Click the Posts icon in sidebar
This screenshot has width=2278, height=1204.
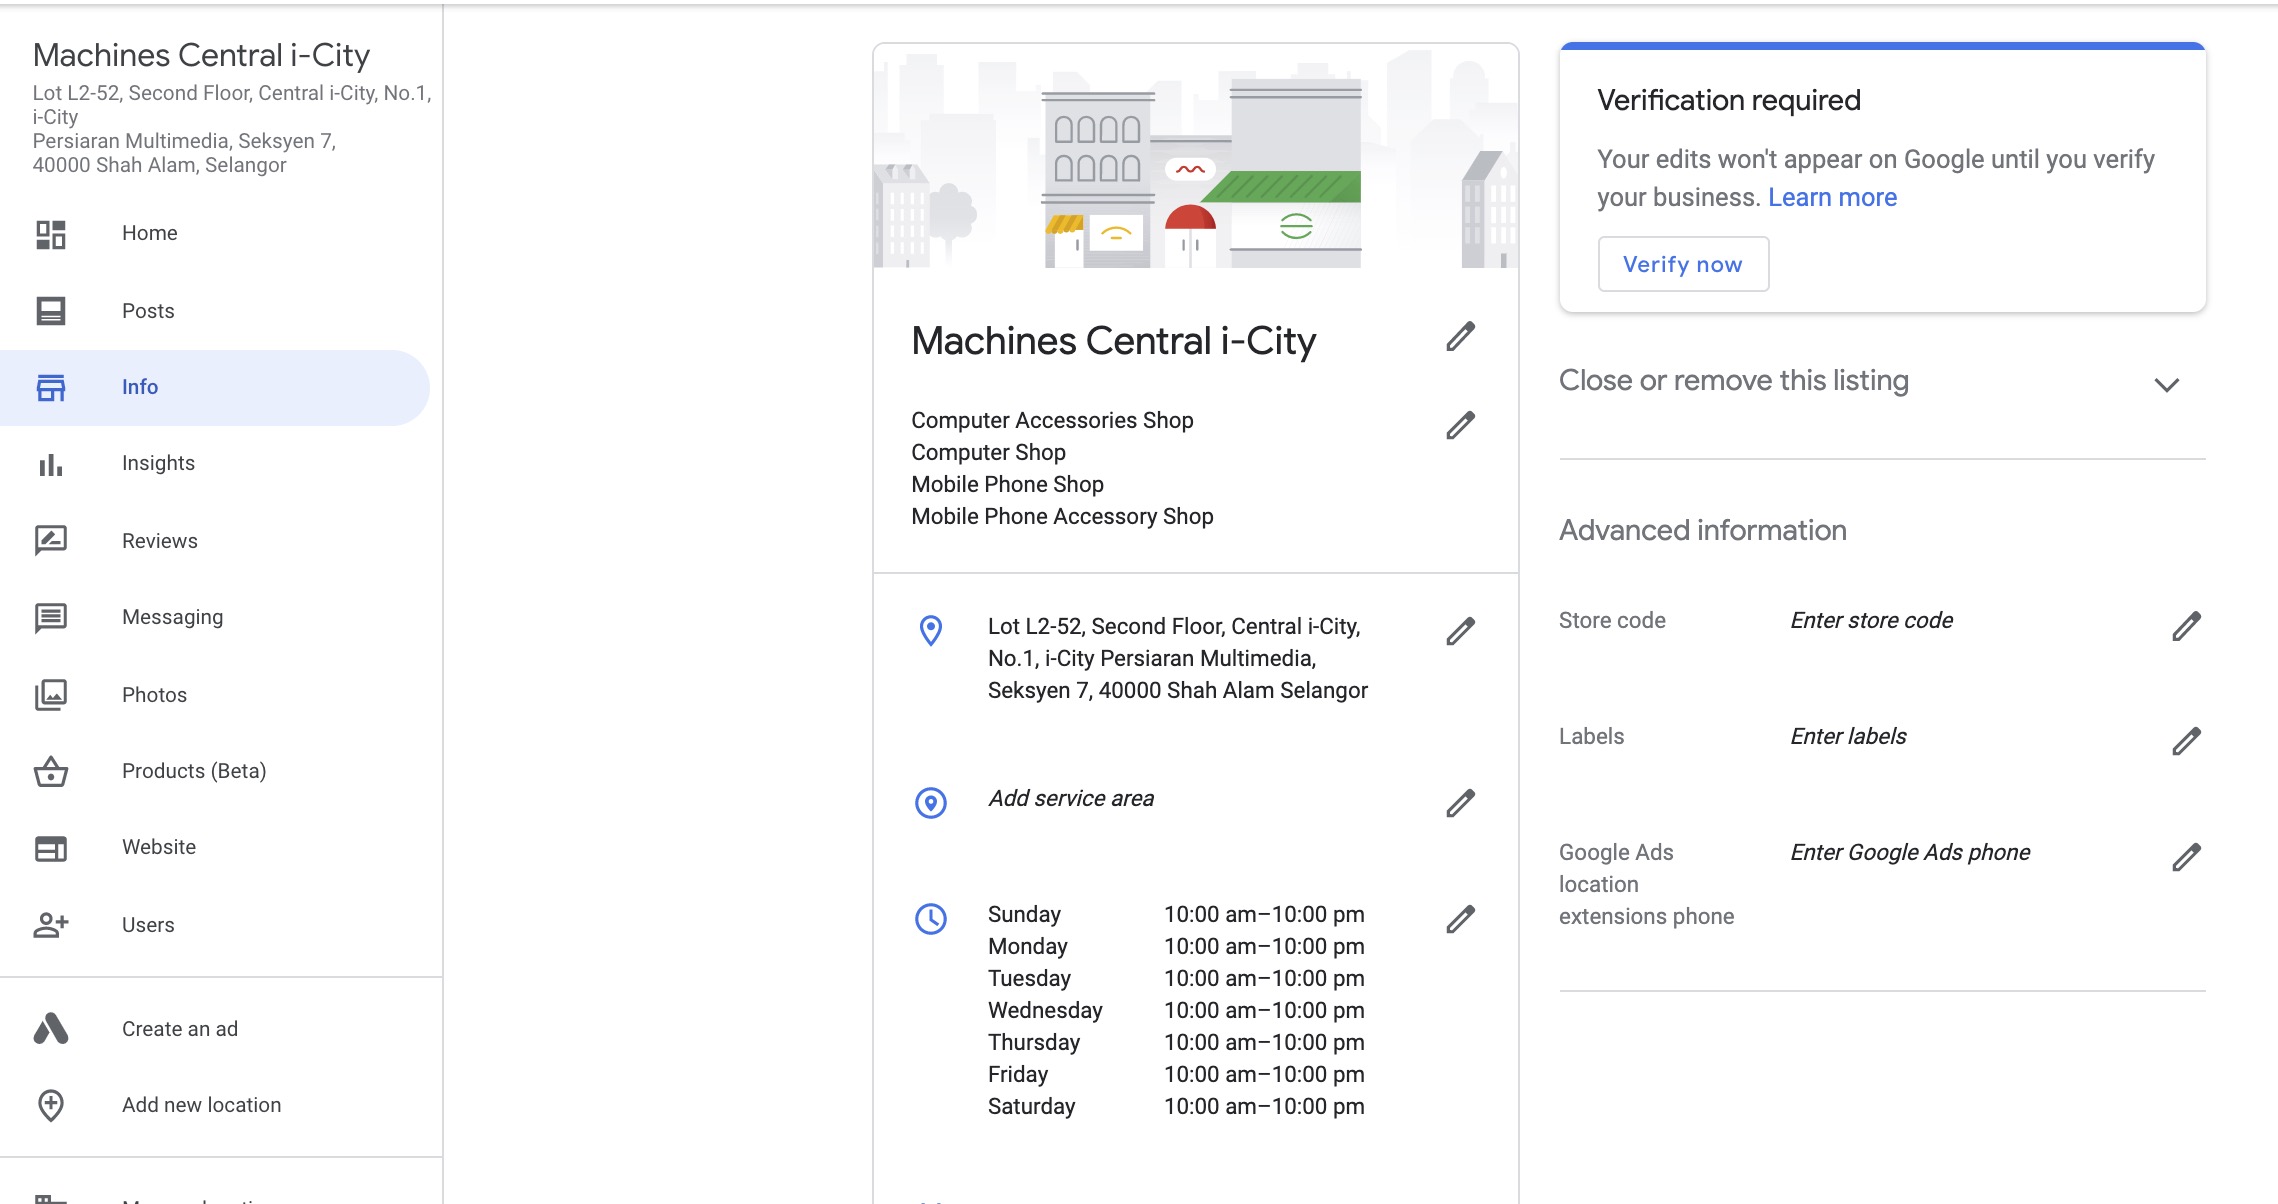coord(51,311)
